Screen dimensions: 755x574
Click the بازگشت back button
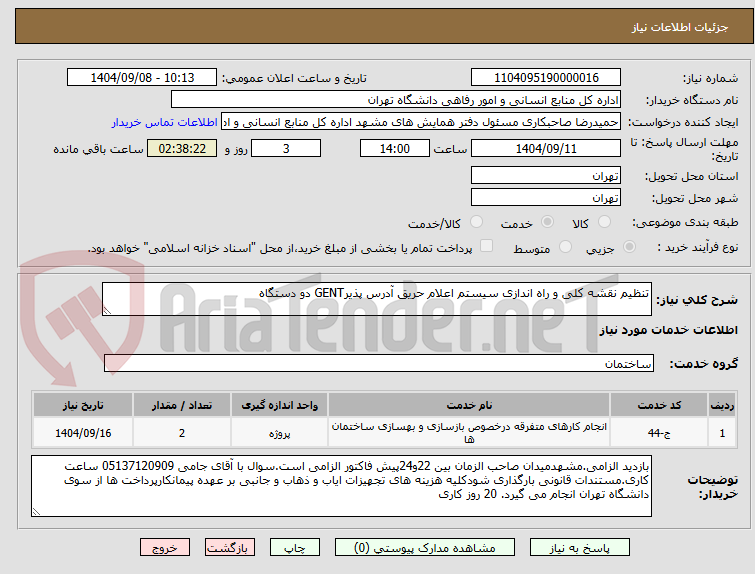[230, 548]
